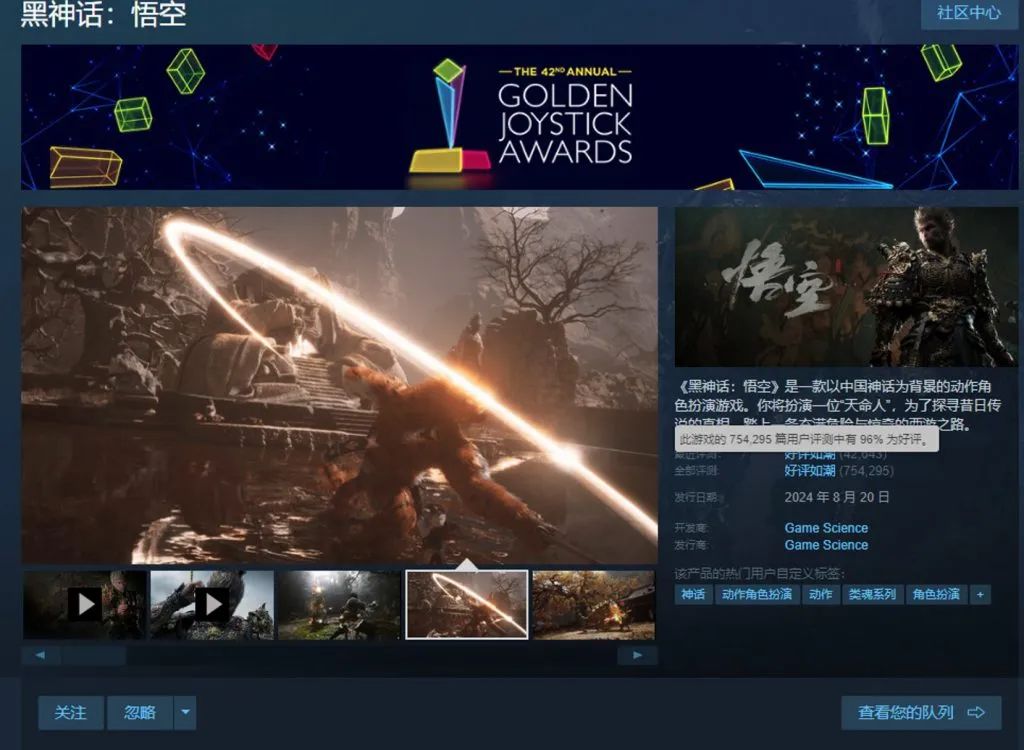Select the 类魂系列 tag

pyautogui.click(x=872, y=595)
